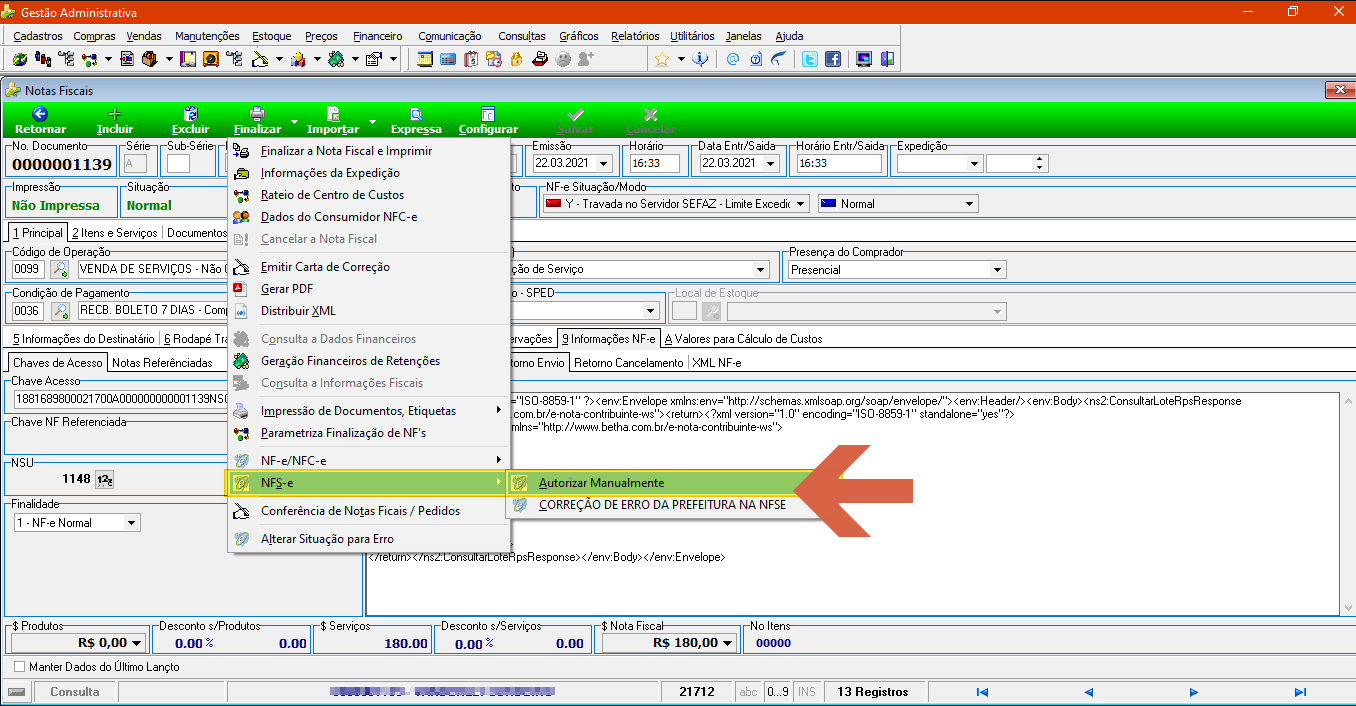This screenshot has height=706, width=1356.
Task: Open the Facebook icon in toolbar
Action: click(832, 59)
